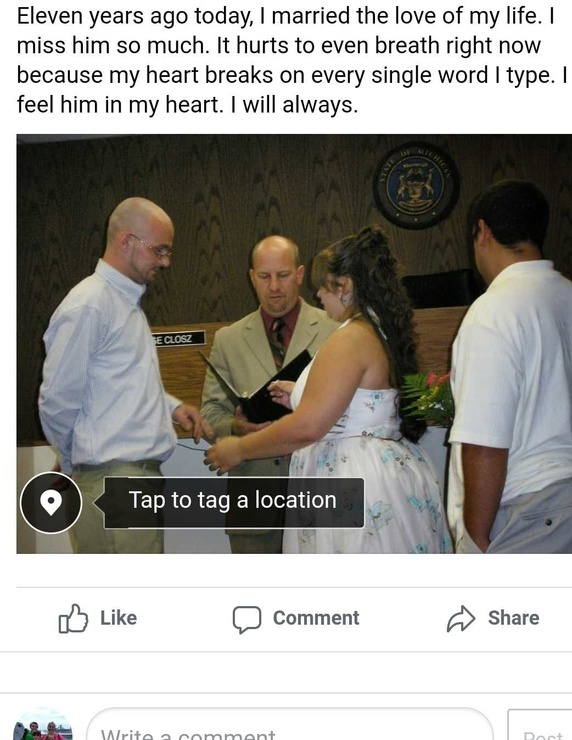Click the bride's flower bouquet in the photo
This screenshot has height=740, width=572.
pyautogui.click(x=428, y=399)
